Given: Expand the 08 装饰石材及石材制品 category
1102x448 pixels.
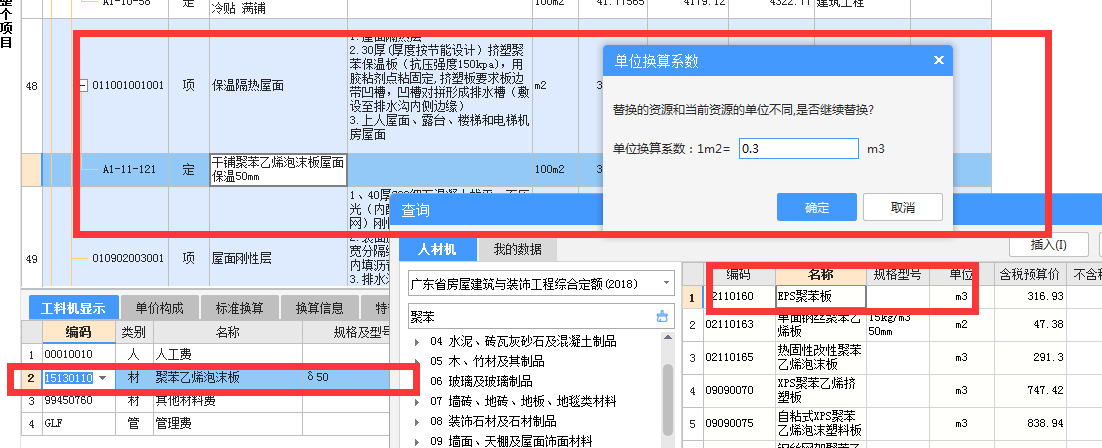Looking at the screenshot, I should point(417,422).
